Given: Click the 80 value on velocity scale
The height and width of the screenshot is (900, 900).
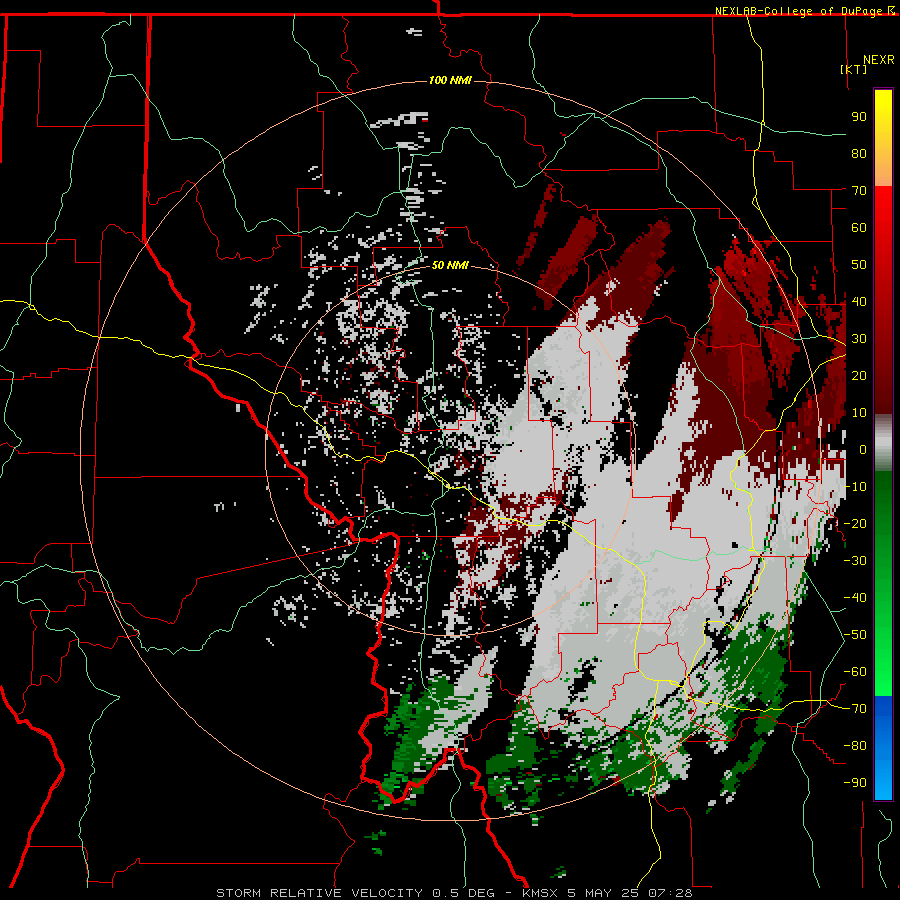Looking at the screenshot, I should (x=859, y=154).
